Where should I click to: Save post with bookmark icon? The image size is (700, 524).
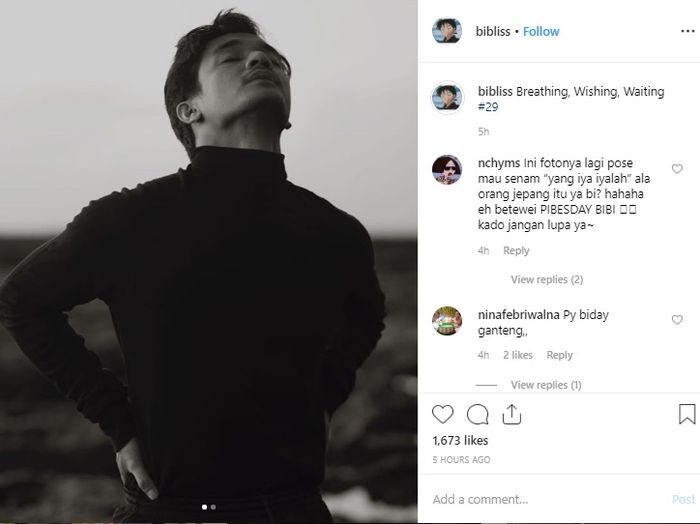point(687,414)
